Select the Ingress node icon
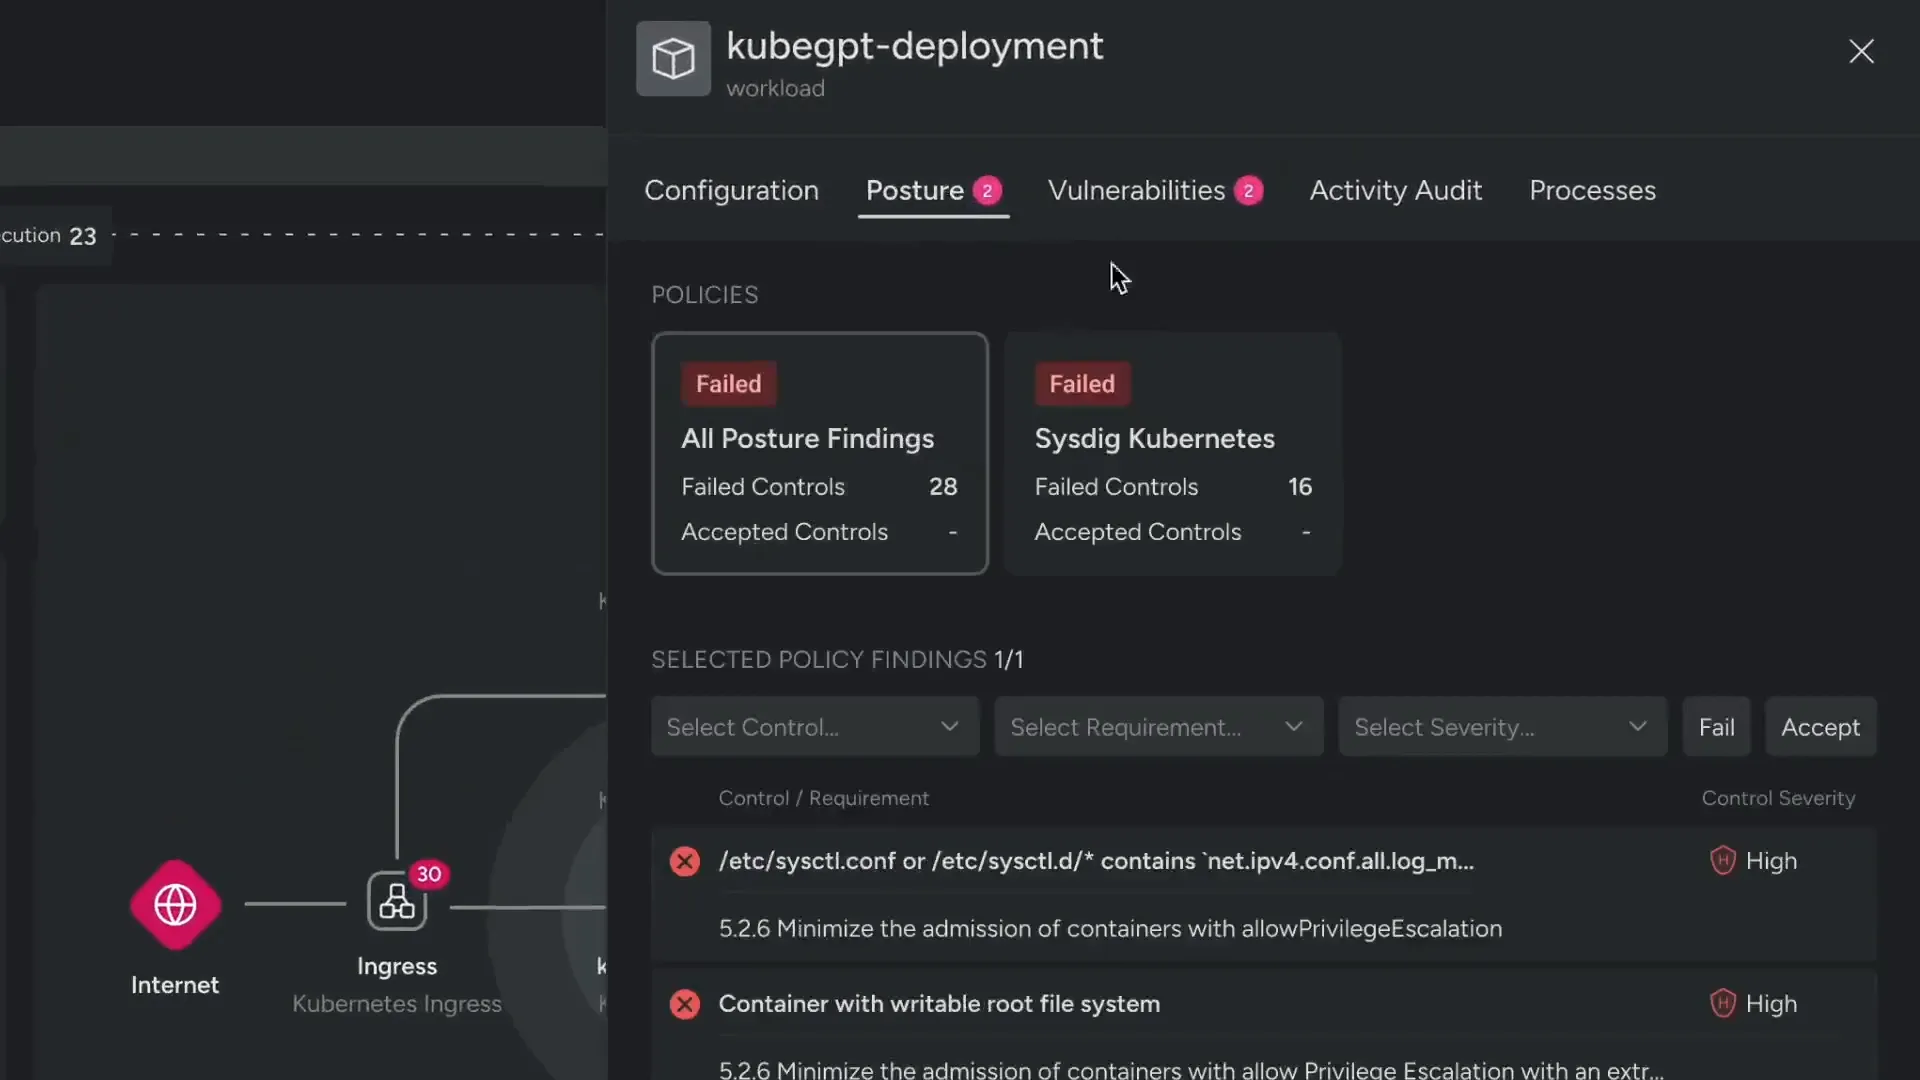Viewport: 1920px width, 1080px height. [x=397, y=902]
